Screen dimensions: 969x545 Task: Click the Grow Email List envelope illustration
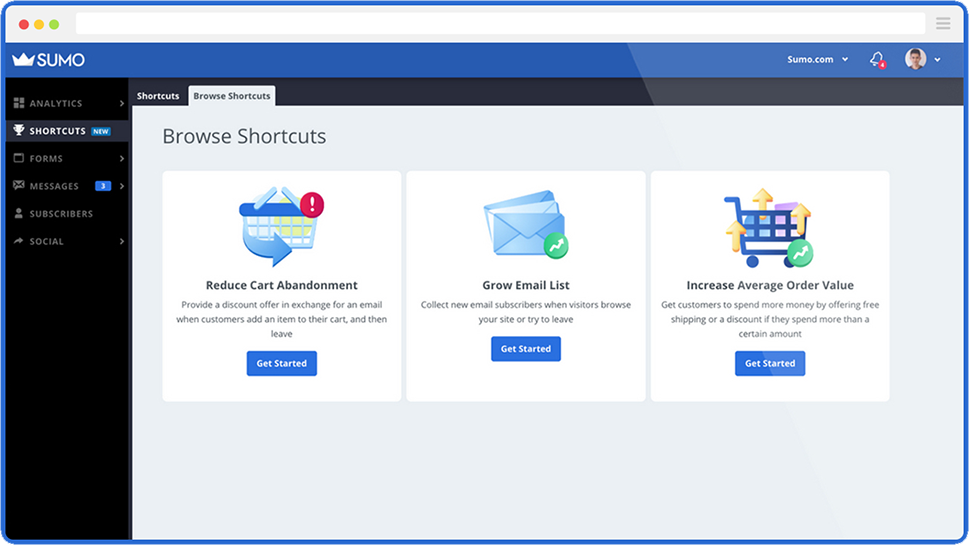click(526, 224)
